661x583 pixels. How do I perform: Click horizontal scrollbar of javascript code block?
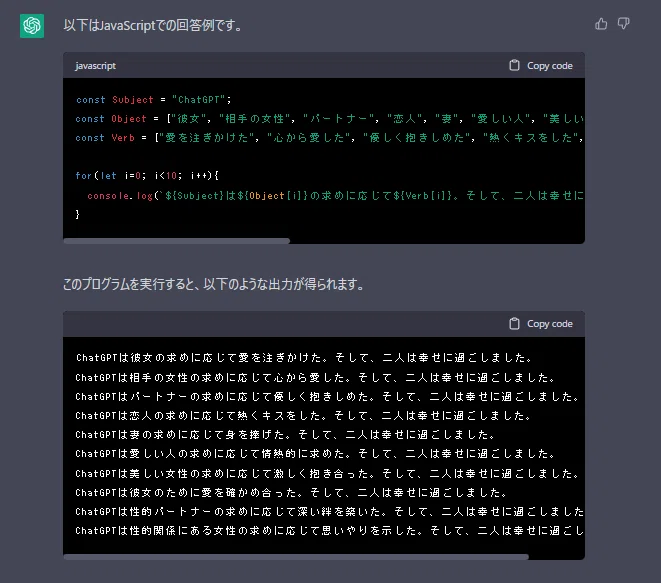click(x=177, y=241)
